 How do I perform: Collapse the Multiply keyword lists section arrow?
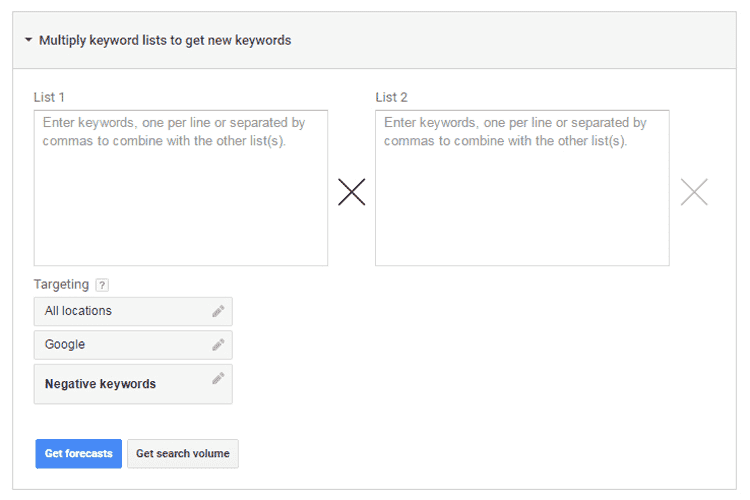[x=28, y=41]
